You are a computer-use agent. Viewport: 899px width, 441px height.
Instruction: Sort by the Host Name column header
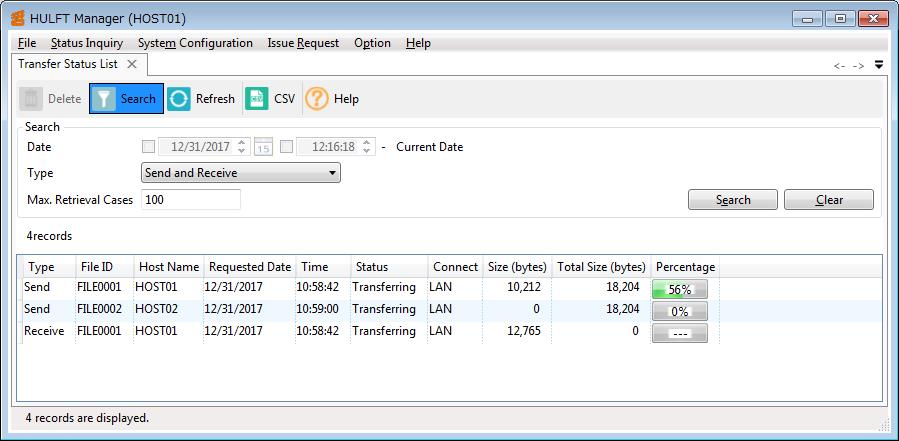pyautogui.click(x=169, y=267)
